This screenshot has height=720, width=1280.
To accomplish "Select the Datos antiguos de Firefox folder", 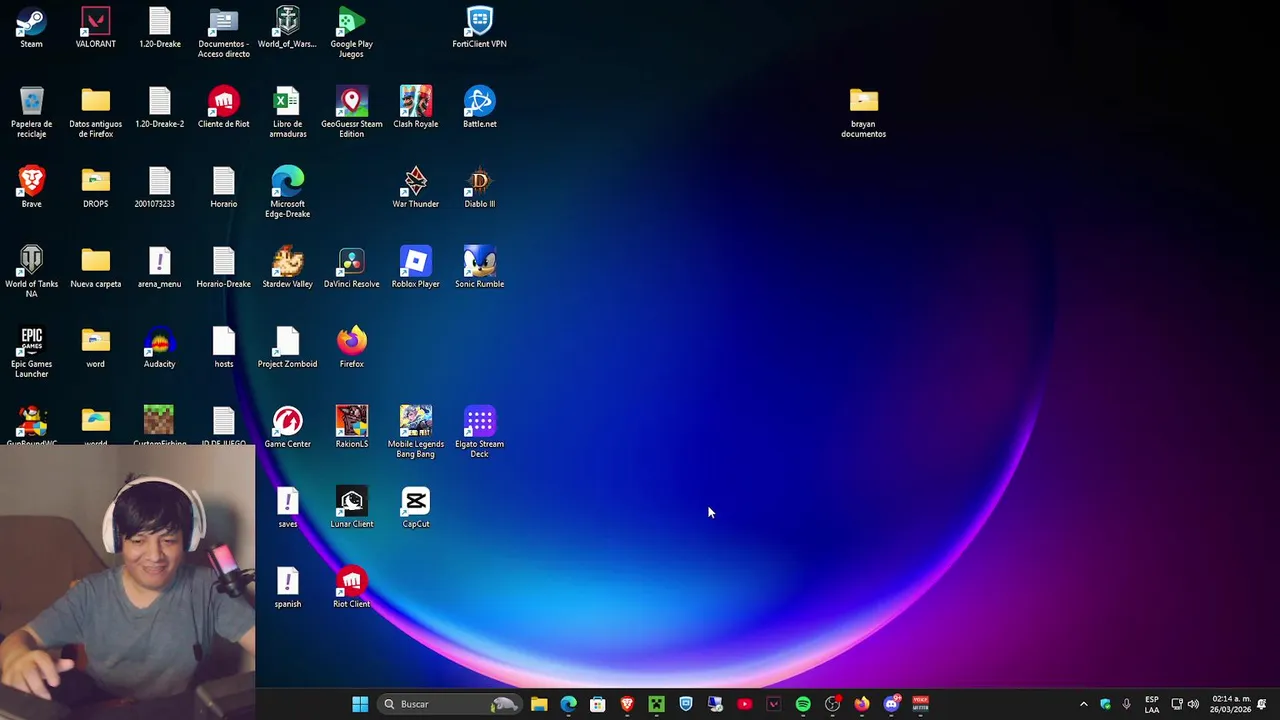I will 96,112.
